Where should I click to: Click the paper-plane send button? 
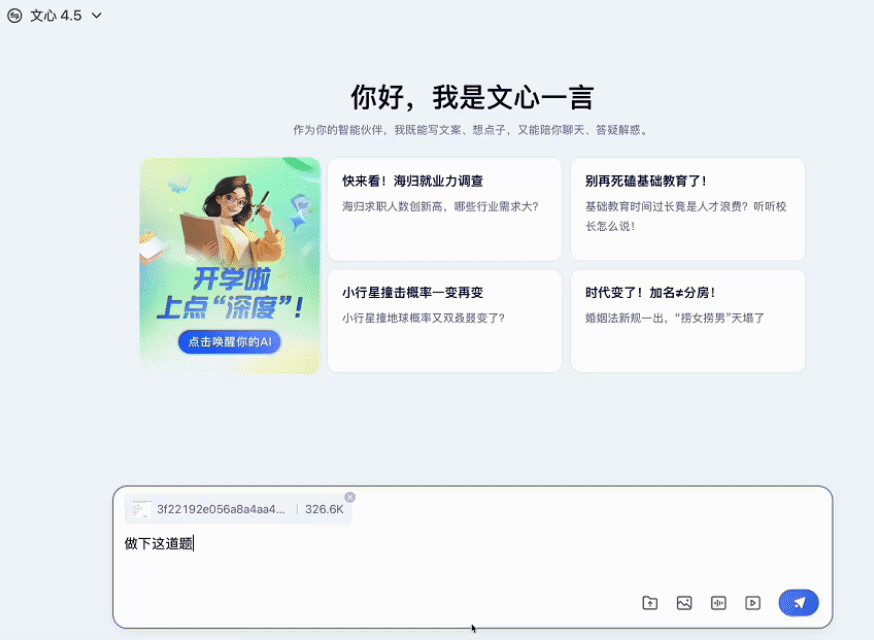click(x=798, y=603)
